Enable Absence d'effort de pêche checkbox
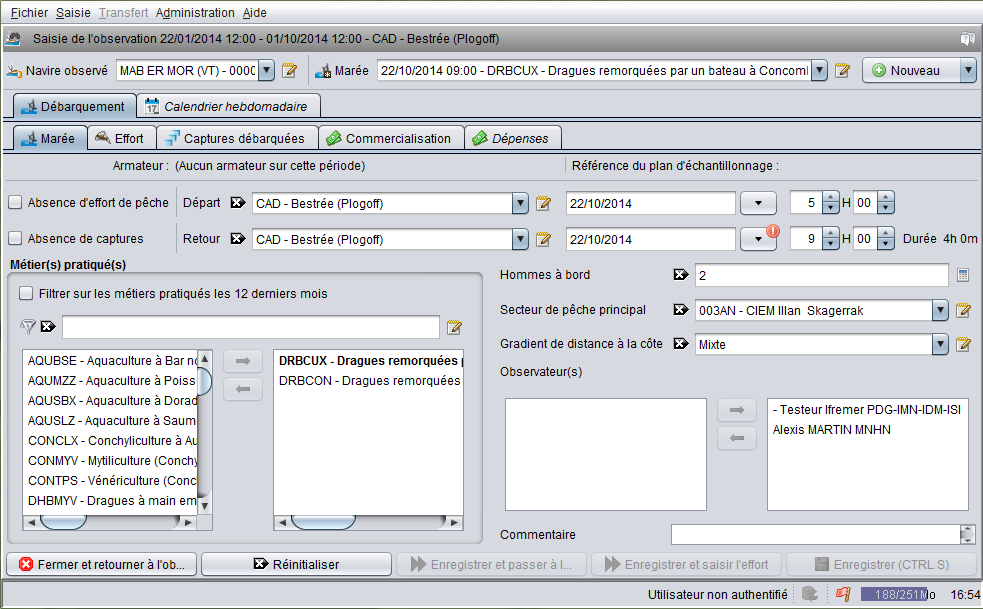Screen dimensions: 983x609 [16, 203]
